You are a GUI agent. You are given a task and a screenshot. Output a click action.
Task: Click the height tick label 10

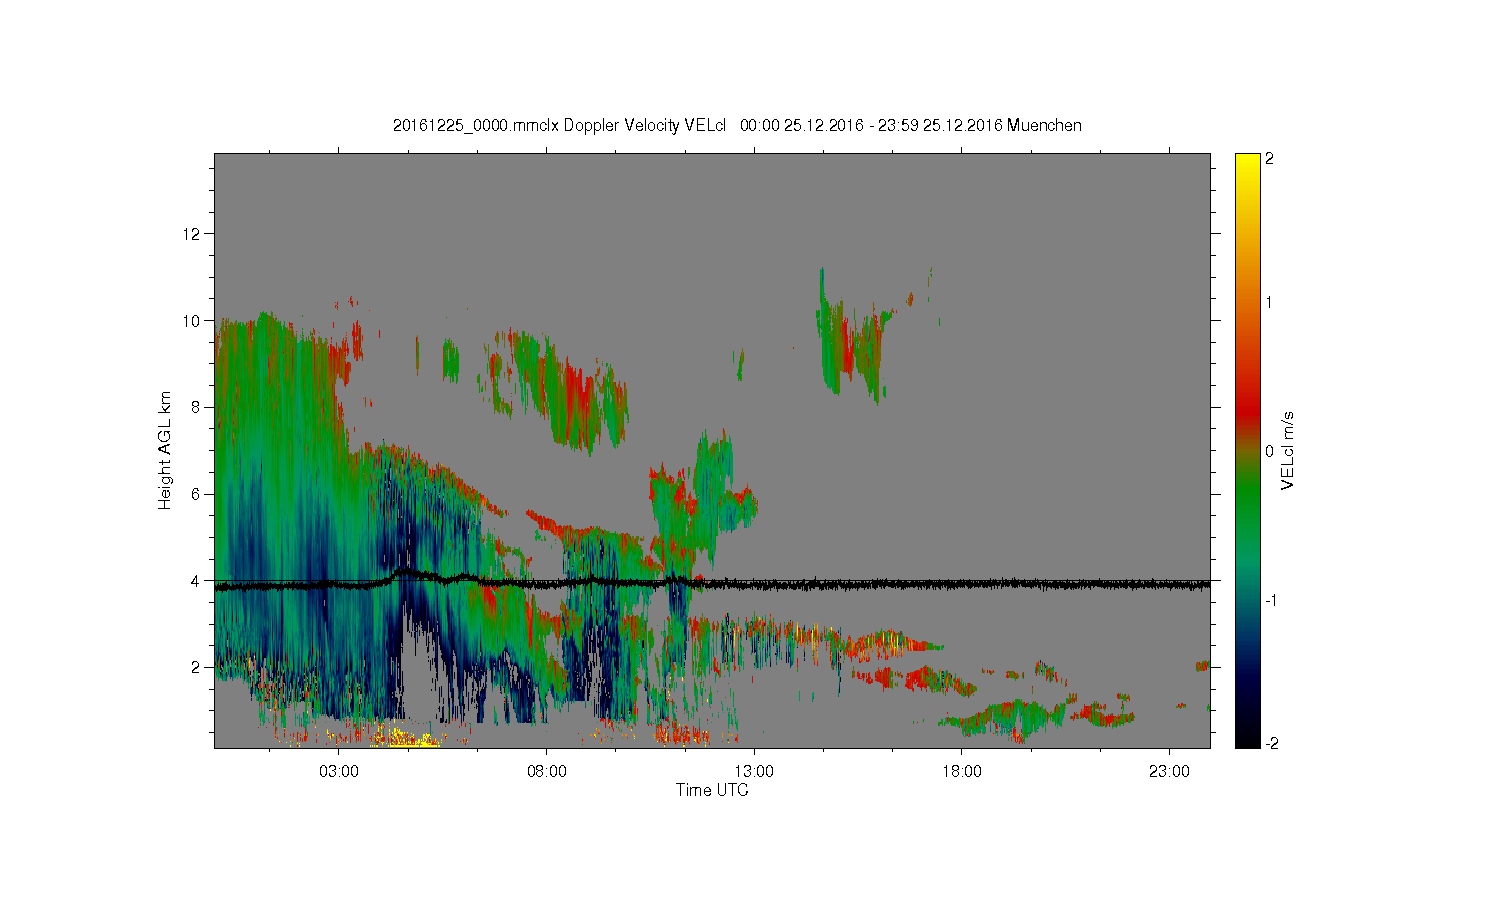pyautogui.click(x=193, y=321)
